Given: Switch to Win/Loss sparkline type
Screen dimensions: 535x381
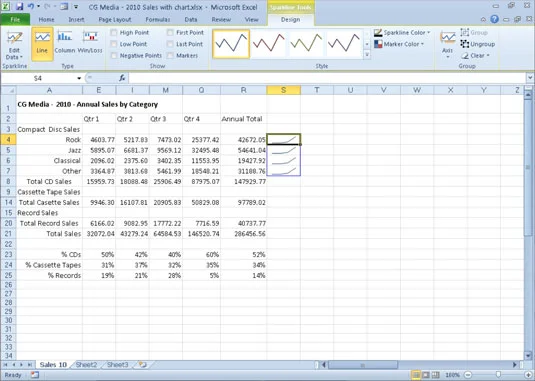Looking at the screenshot, I should (x=90, y=42).
